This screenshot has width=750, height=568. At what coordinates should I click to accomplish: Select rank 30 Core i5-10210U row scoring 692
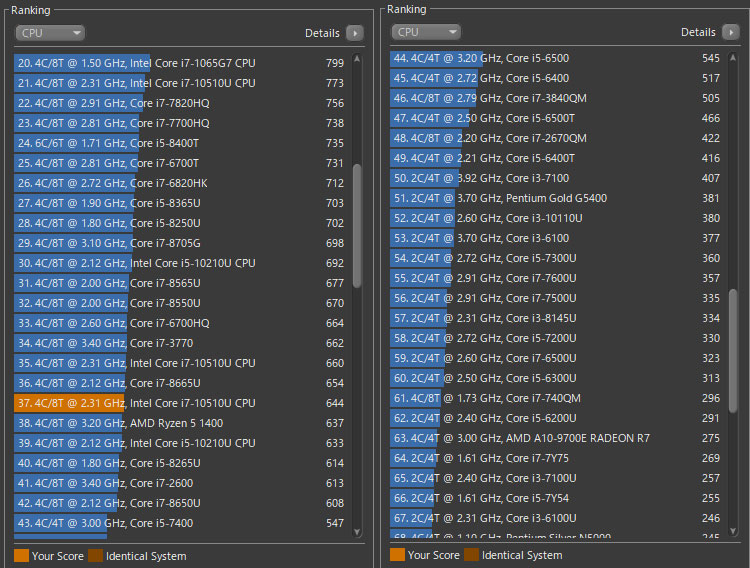[181, 263]
